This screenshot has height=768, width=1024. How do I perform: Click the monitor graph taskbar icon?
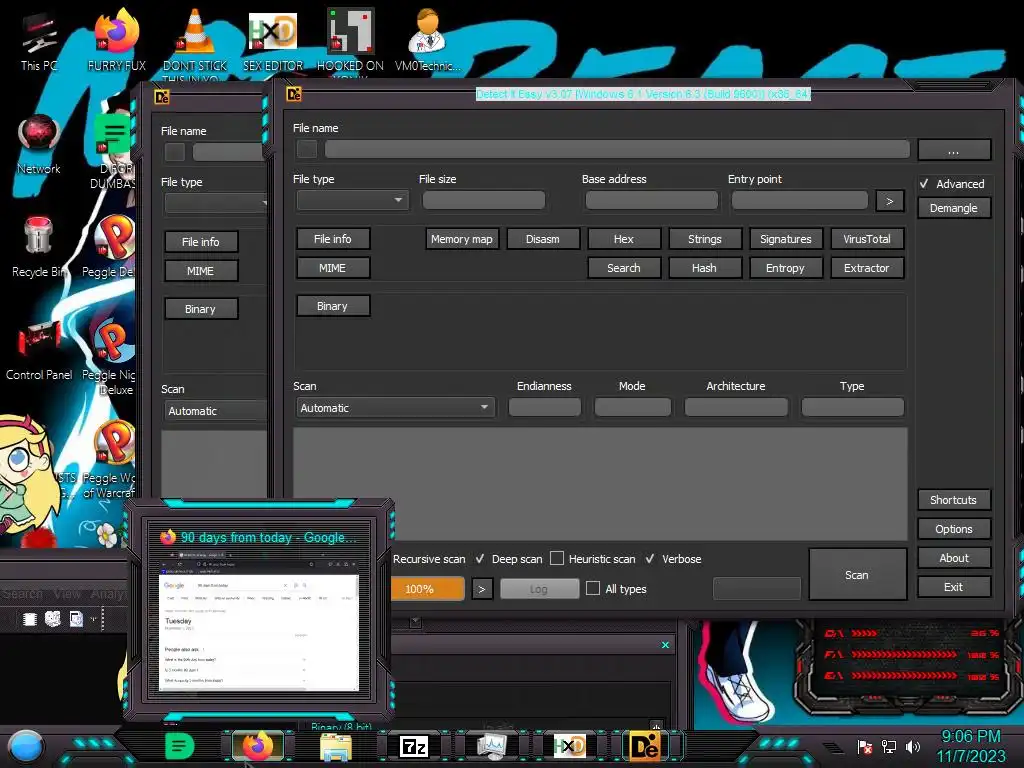[x=492, y=746]
